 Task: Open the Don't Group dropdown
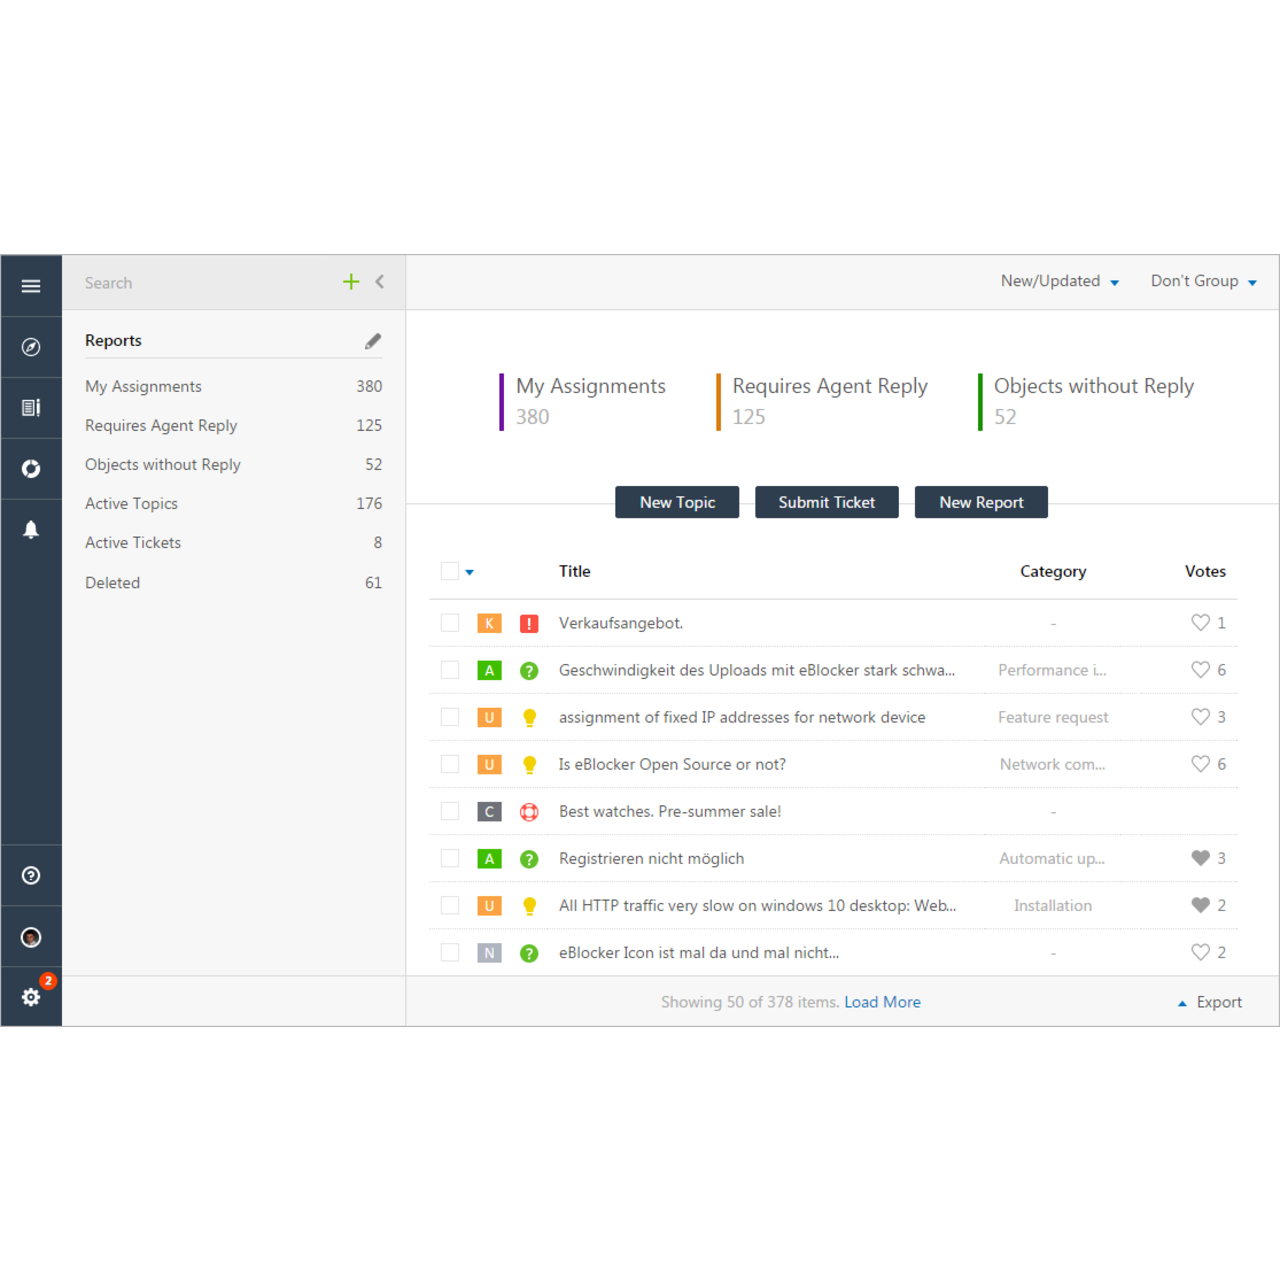[x=1202, y=281]
